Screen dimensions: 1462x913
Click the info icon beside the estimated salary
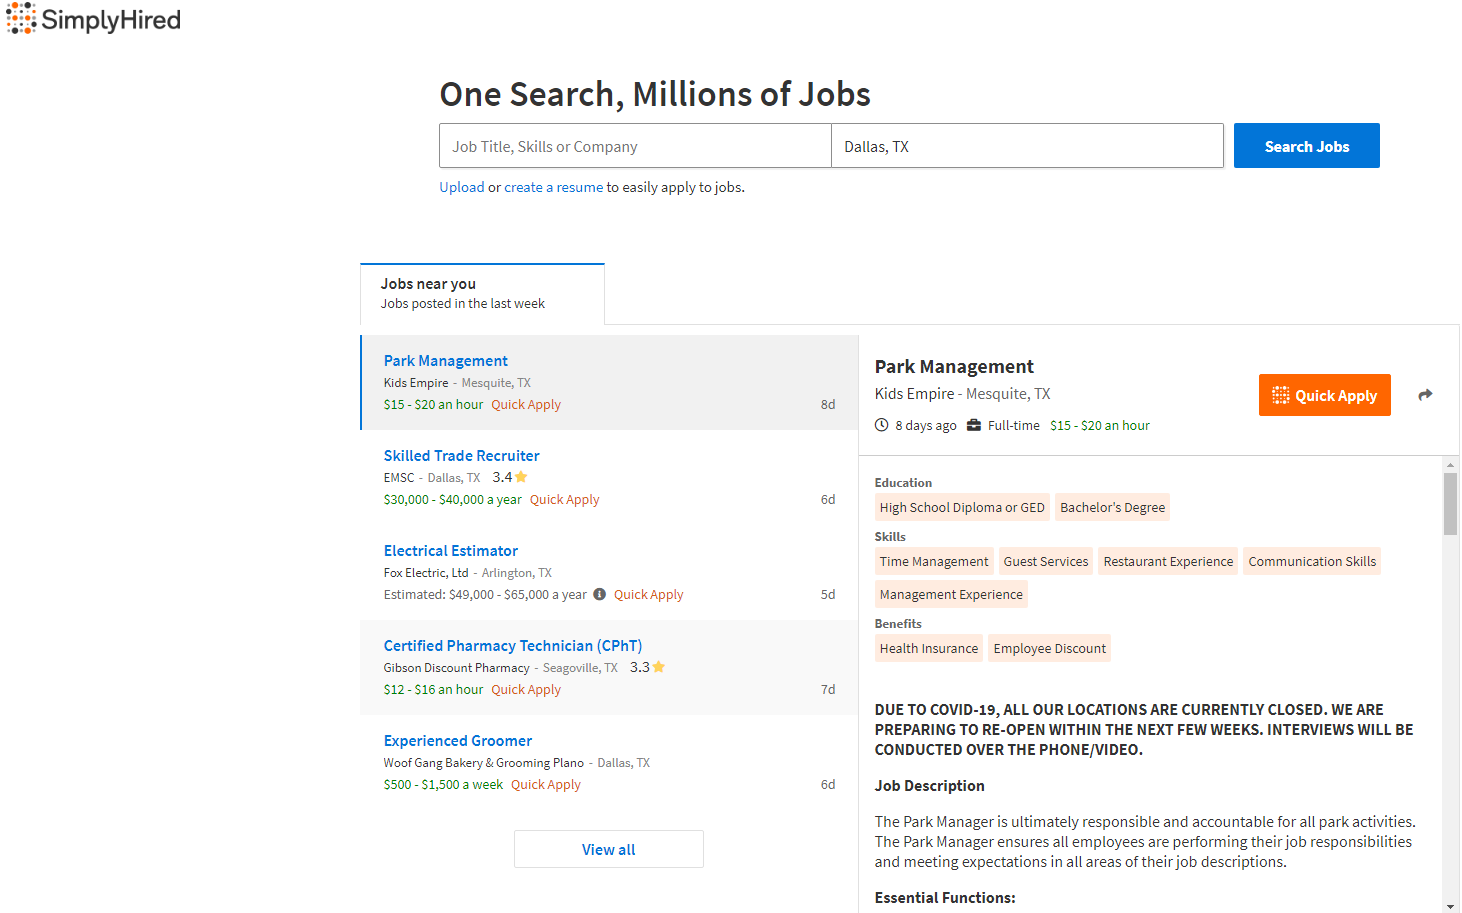pyautogui.click(x=598, y=594)
